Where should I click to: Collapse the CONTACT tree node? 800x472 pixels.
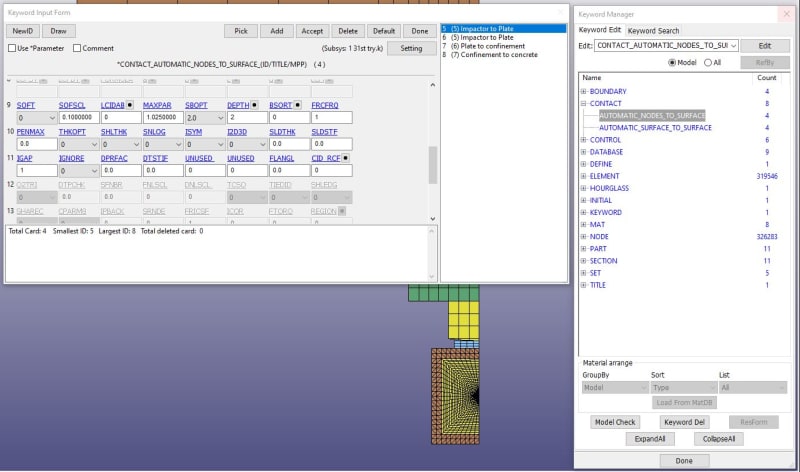(583, 104)
